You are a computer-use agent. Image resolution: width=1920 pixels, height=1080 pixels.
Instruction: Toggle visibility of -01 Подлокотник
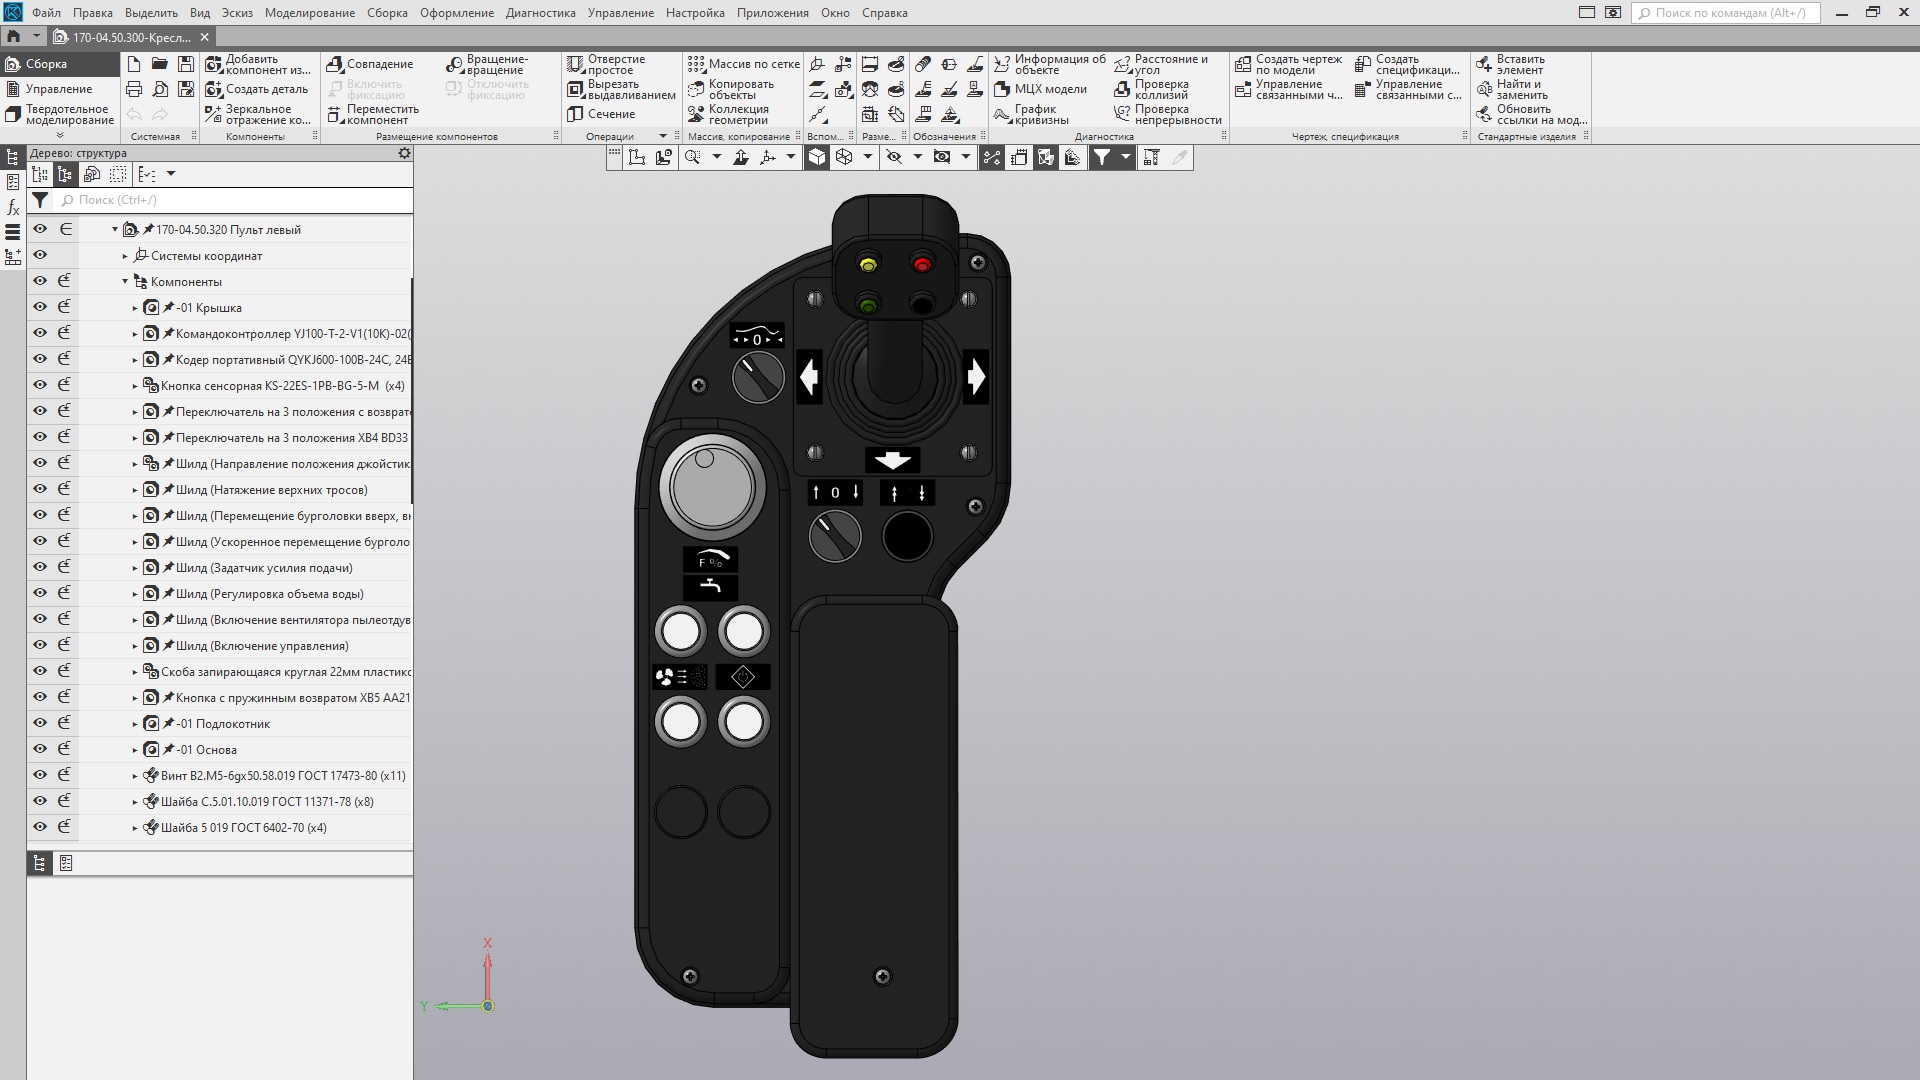point(40,723)
